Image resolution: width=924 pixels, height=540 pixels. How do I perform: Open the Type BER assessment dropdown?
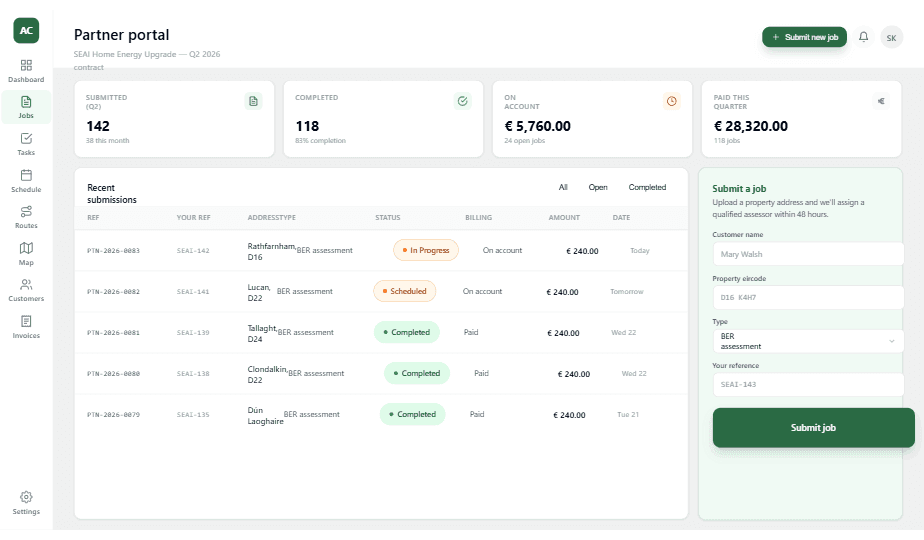pos(807,341)
